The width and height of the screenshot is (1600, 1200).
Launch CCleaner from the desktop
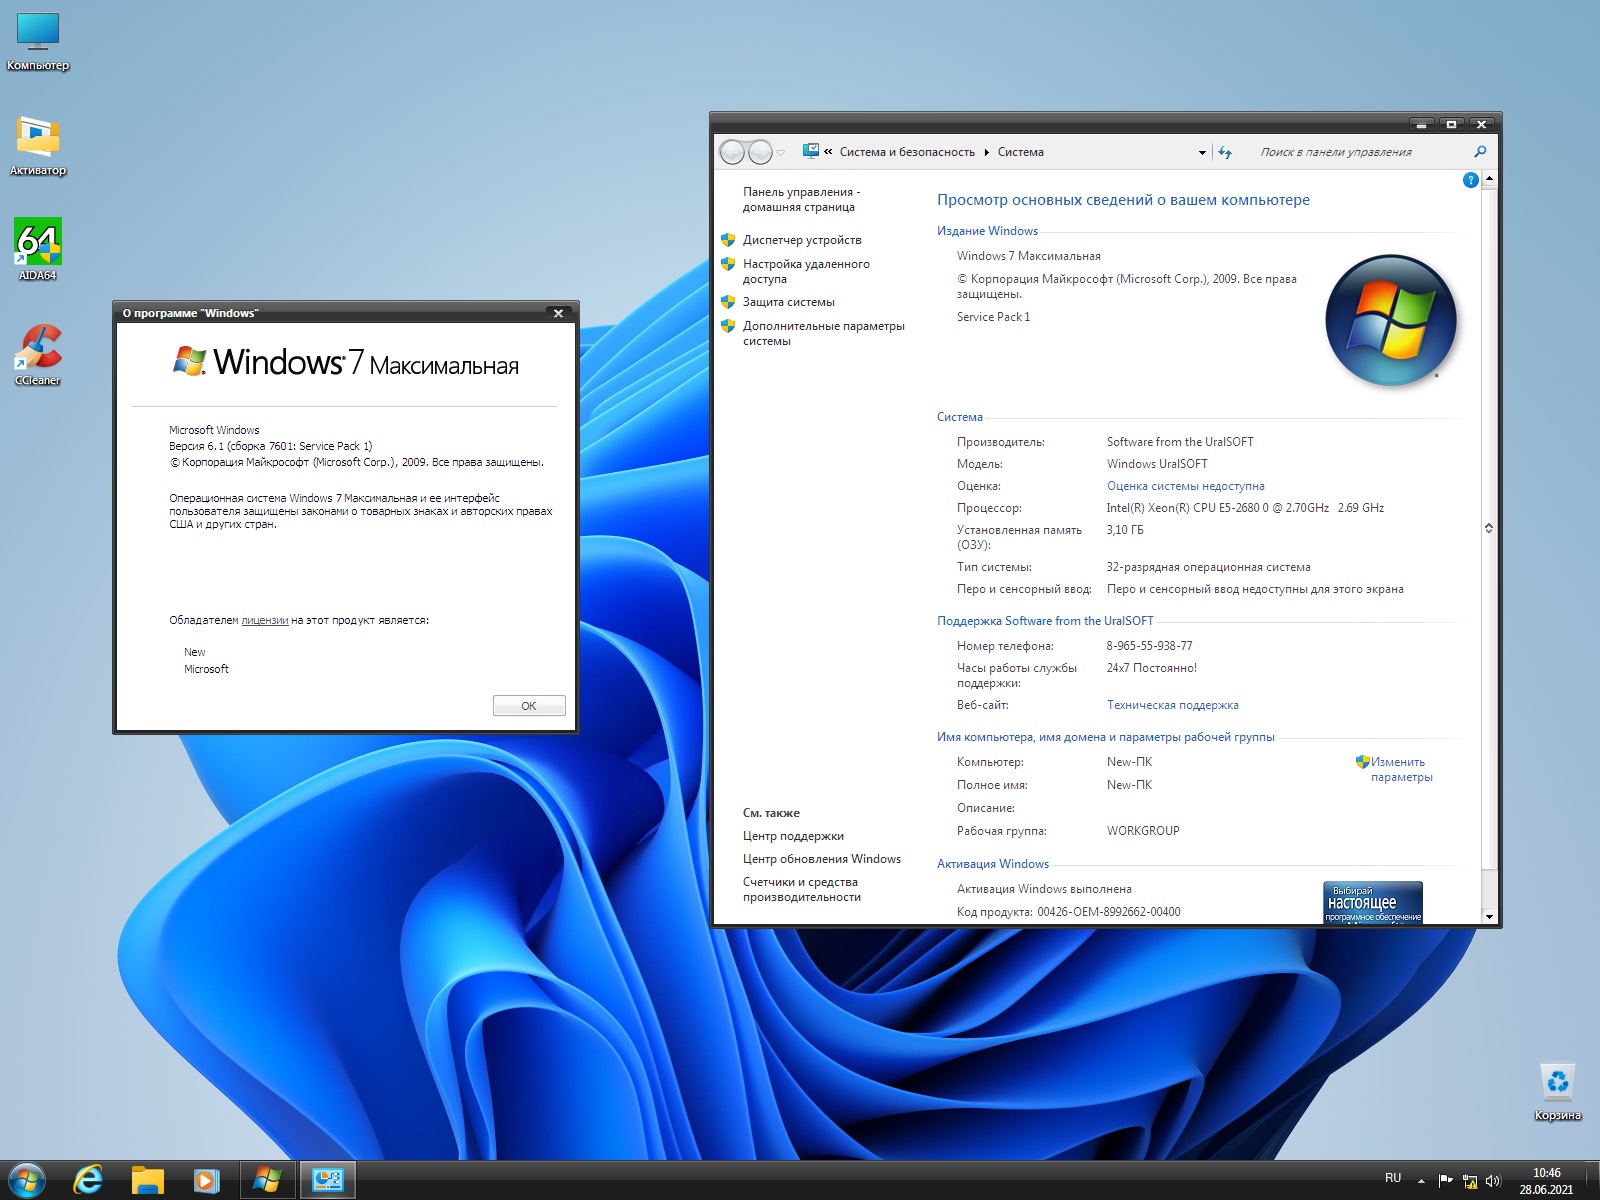click(38, 355)
